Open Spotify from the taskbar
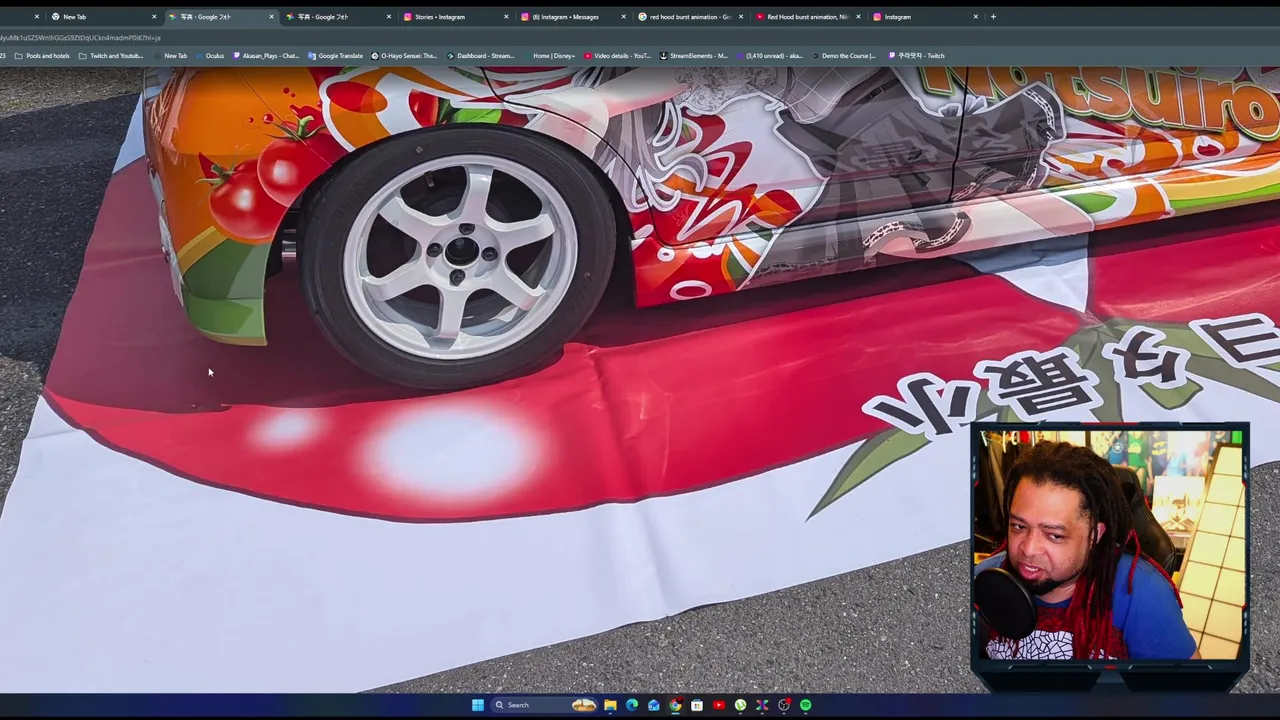 (805, 705)
